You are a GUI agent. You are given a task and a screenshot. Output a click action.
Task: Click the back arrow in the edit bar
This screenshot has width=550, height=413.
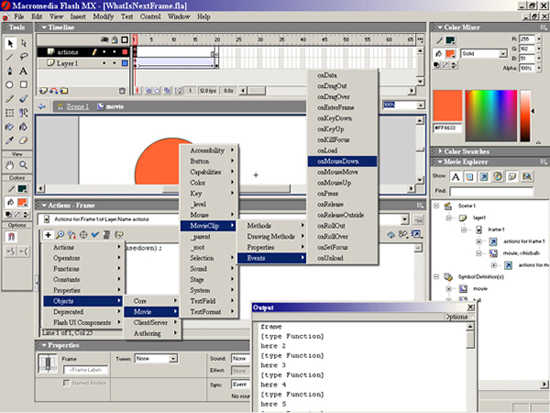pos(42,106)
